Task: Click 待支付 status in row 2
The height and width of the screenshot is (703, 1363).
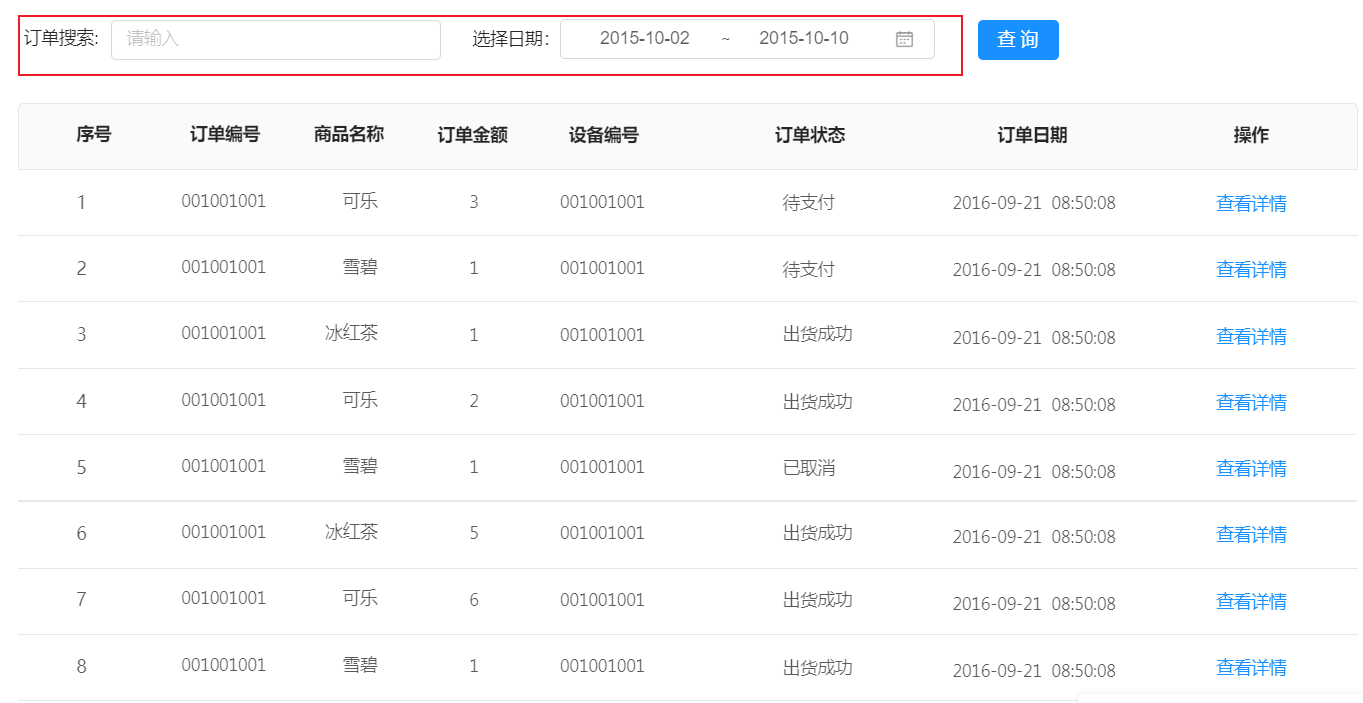Action: click(x=808, y=268)
